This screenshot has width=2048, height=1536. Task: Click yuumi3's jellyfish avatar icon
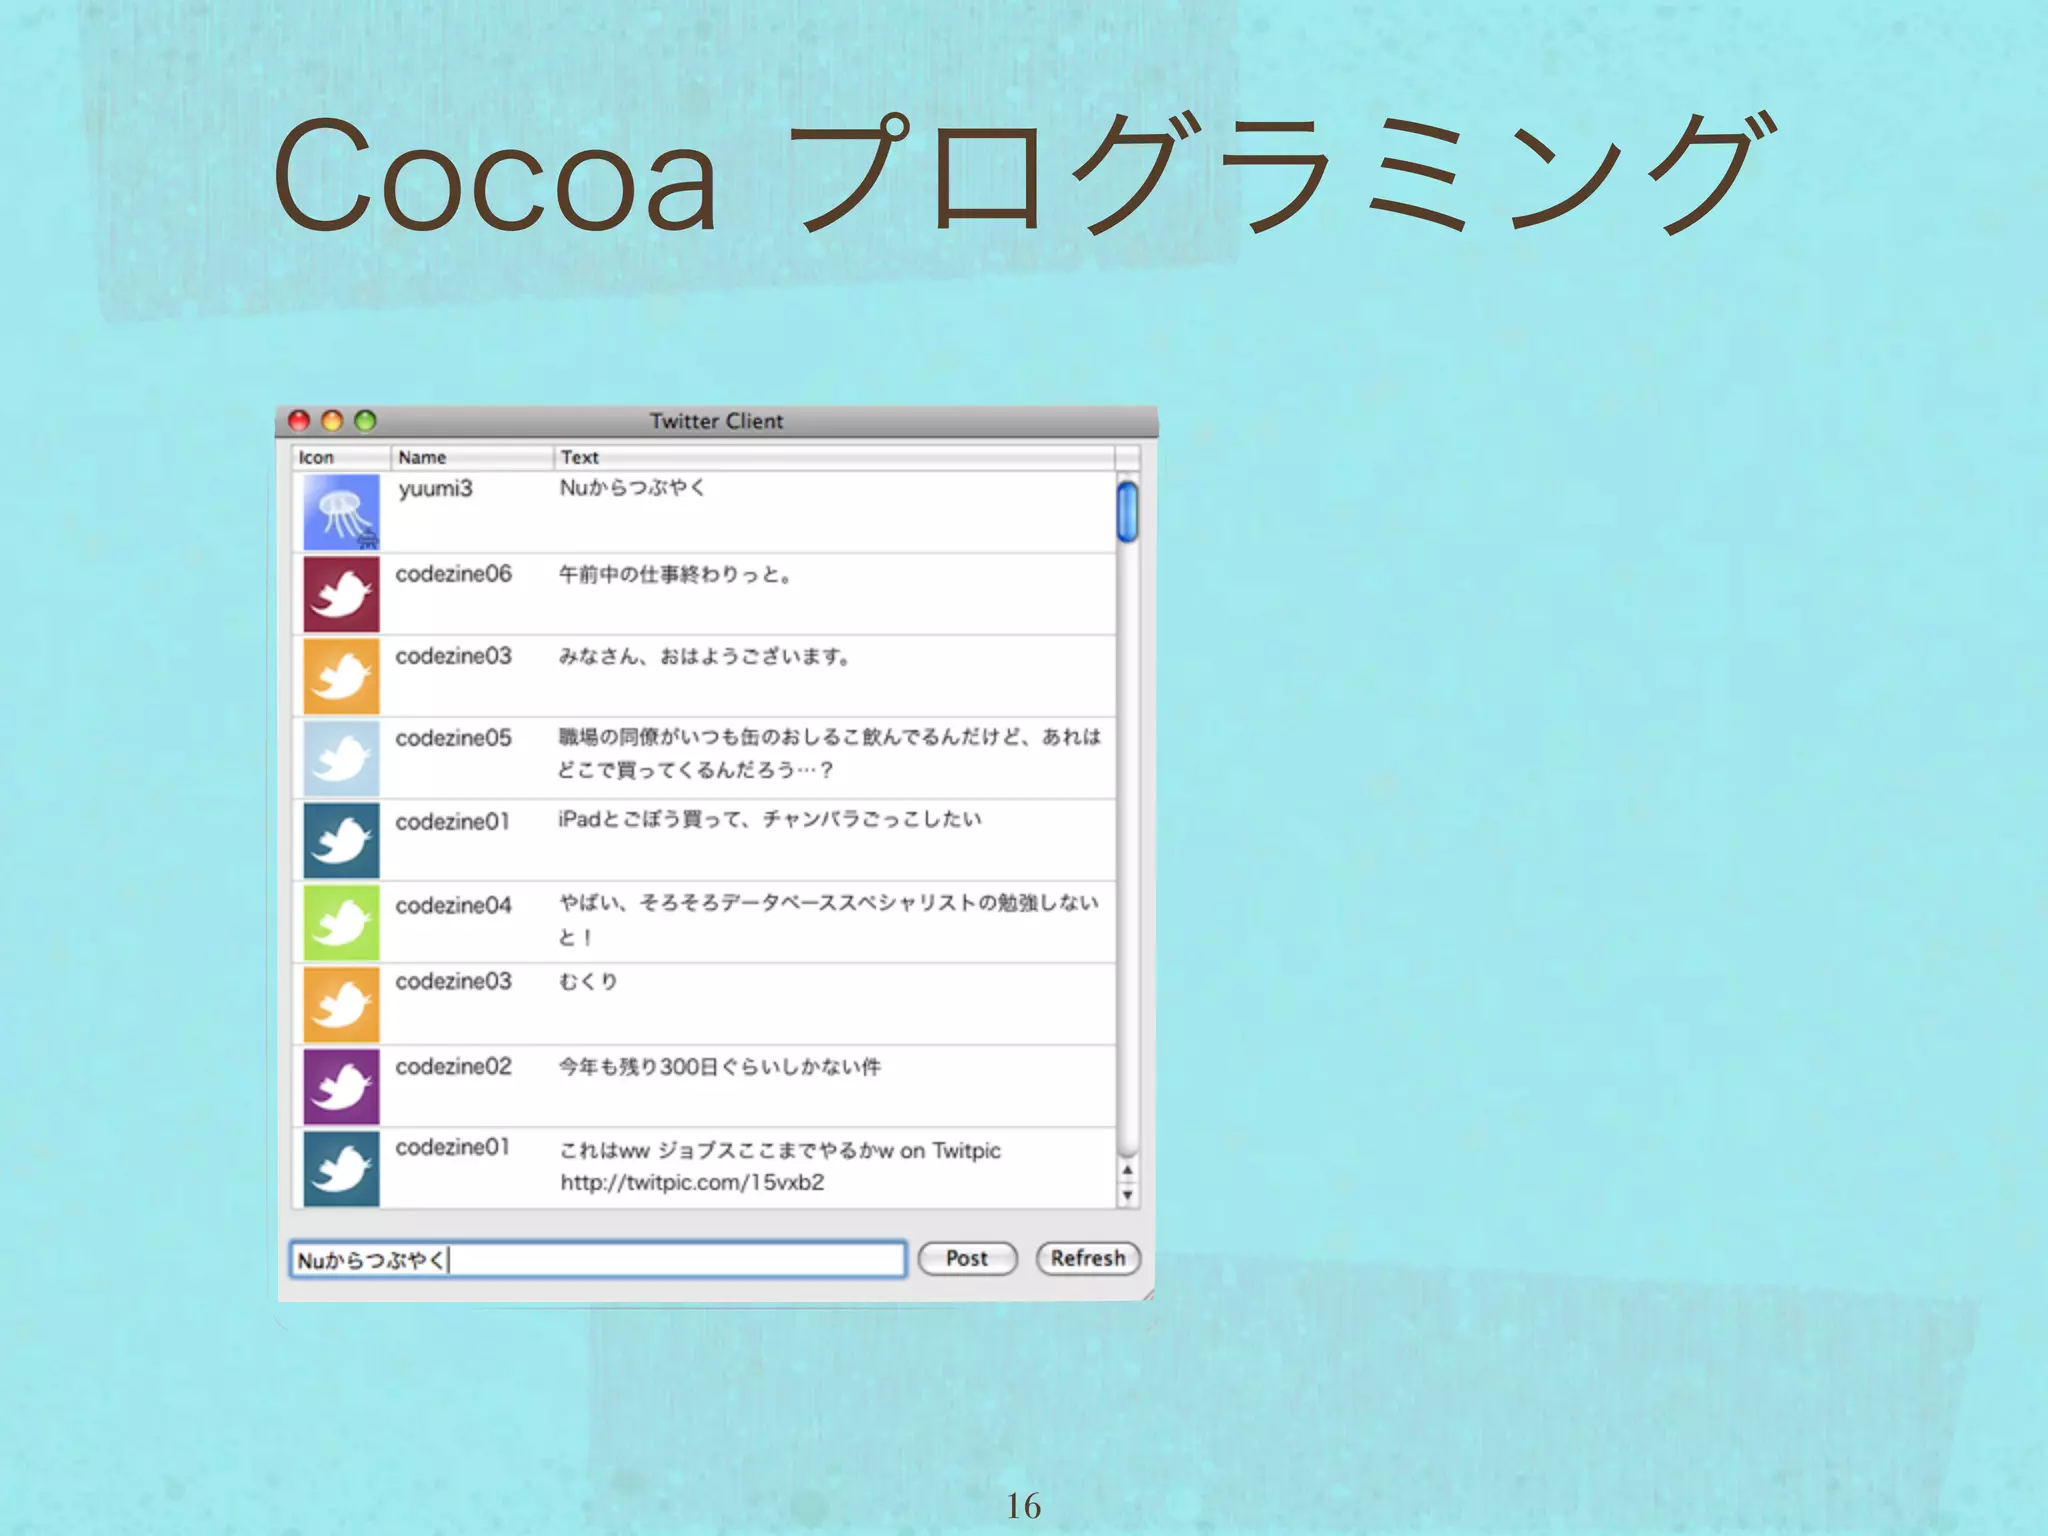pos(341,512)
